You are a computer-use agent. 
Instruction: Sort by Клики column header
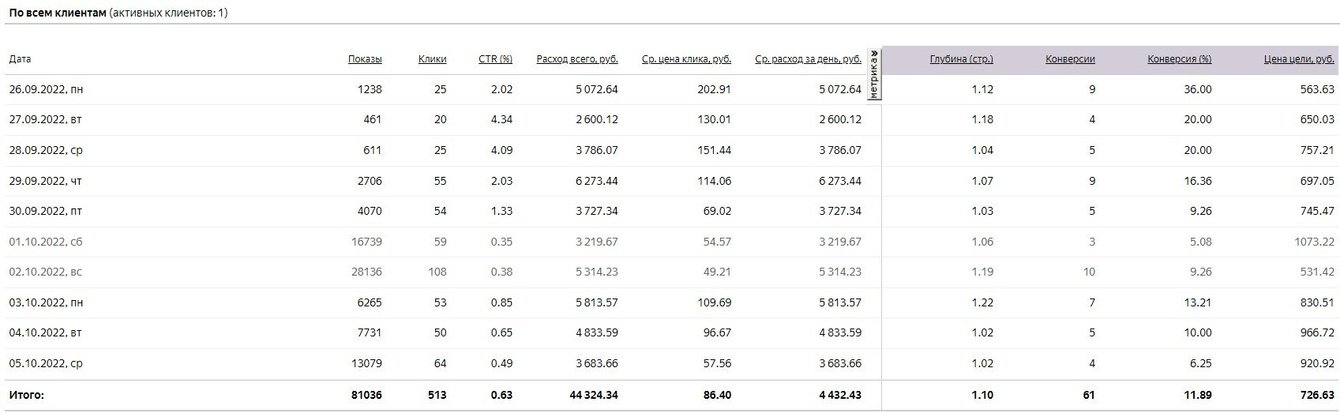pyautogui.click(x=432, y=59)
